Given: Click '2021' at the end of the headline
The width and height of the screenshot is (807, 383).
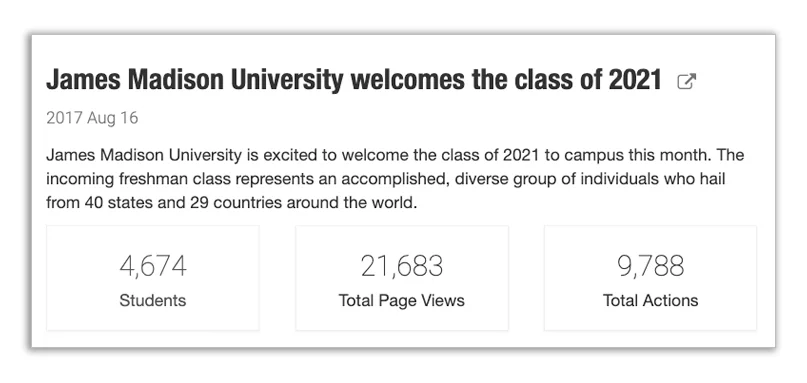Looking at the screenshot, I should click(635, 80).
